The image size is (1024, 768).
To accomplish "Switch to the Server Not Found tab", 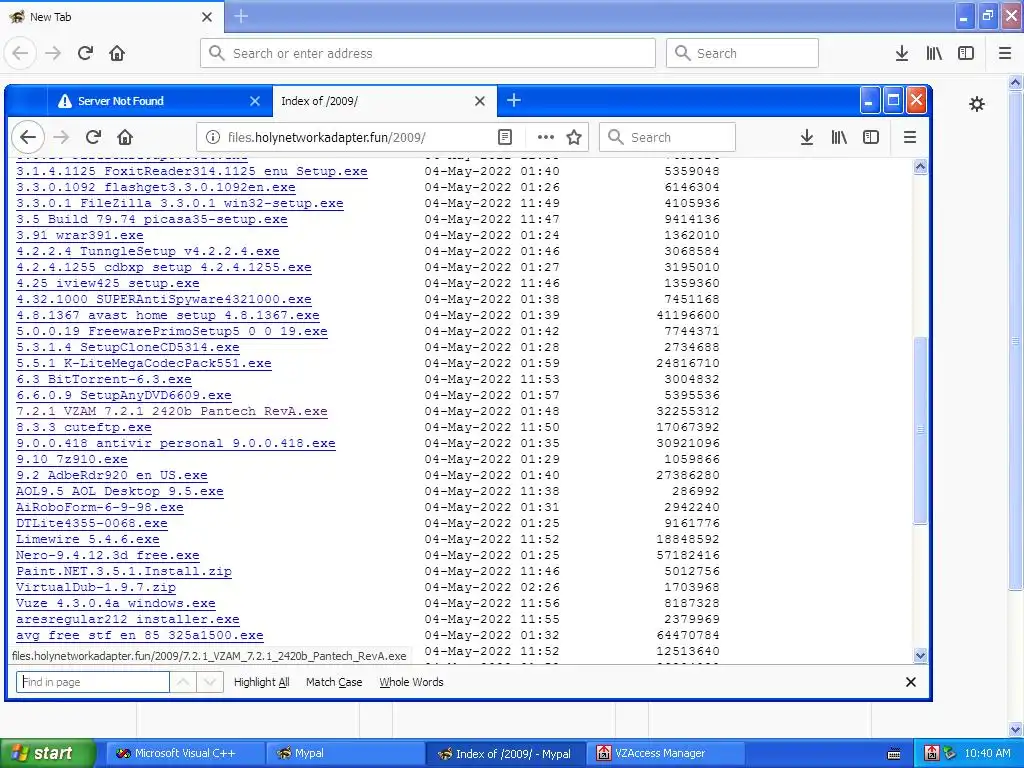I will [159, 101].
